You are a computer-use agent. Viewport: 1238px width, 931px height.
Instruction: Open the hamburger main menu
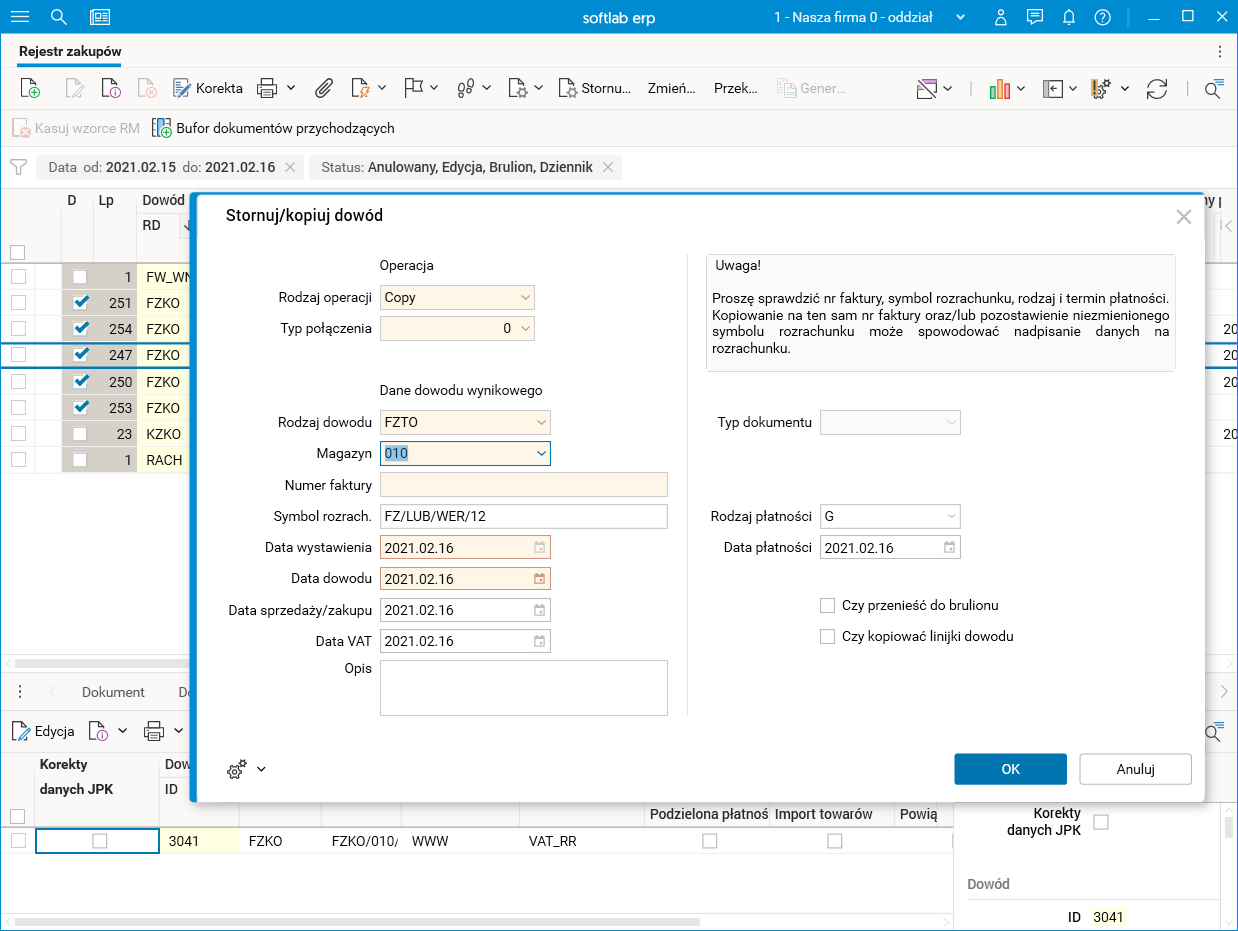click(x=19, y=17)
